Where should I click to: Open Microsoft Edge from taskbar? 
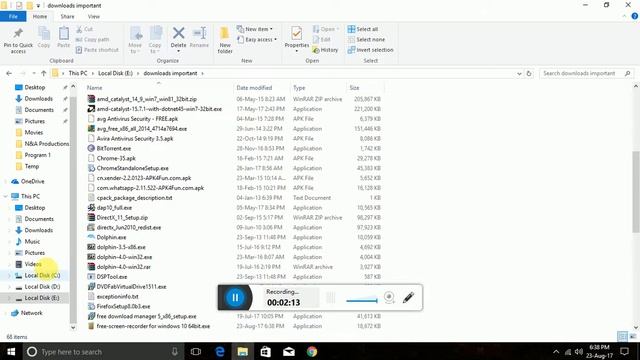pyautogui.click(x=220, y=351)
